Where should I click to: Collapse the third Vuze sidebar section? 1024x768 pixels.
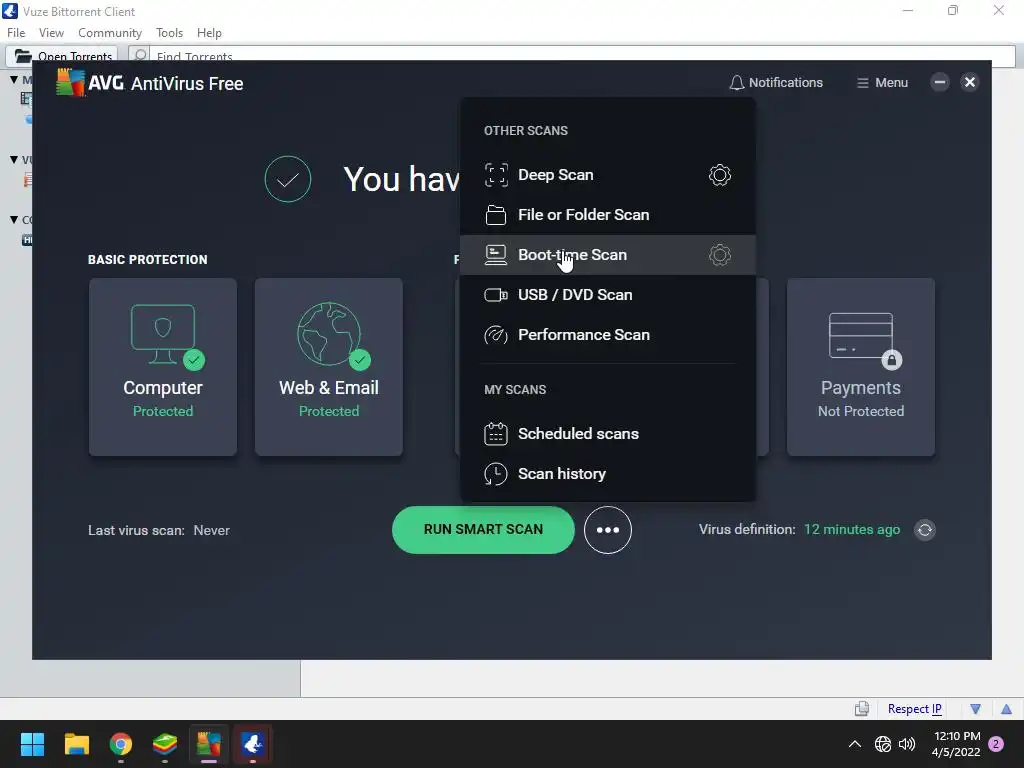(x=14, y=219)
